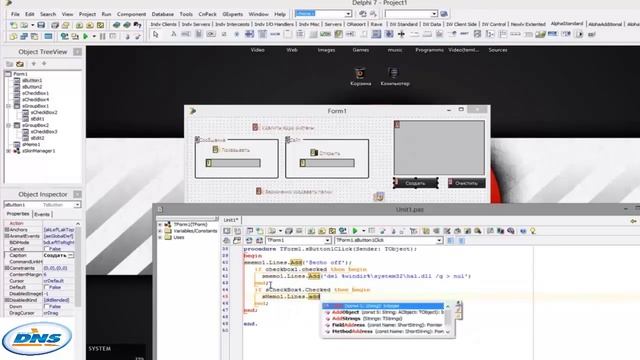Click the printer icon left of the TForm1 combo
The width and height of the screenshot is (640, 360).
click(227, 240)
